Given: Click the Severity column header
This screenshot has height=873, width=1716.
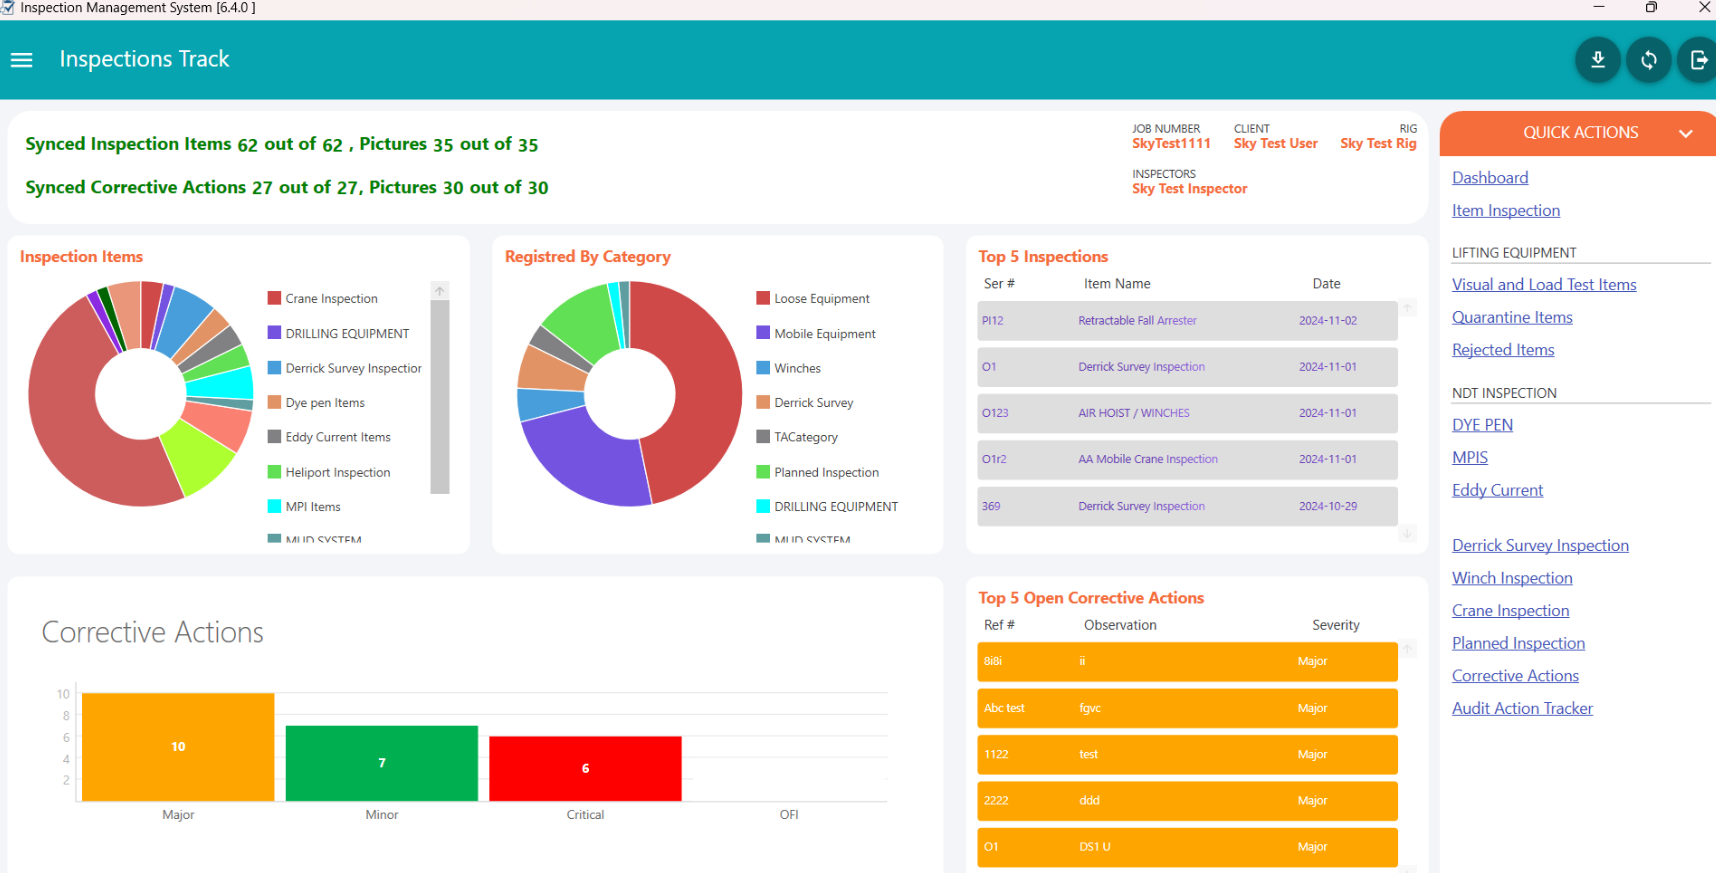Looking at the screenshot, I should coord(1336,625).
